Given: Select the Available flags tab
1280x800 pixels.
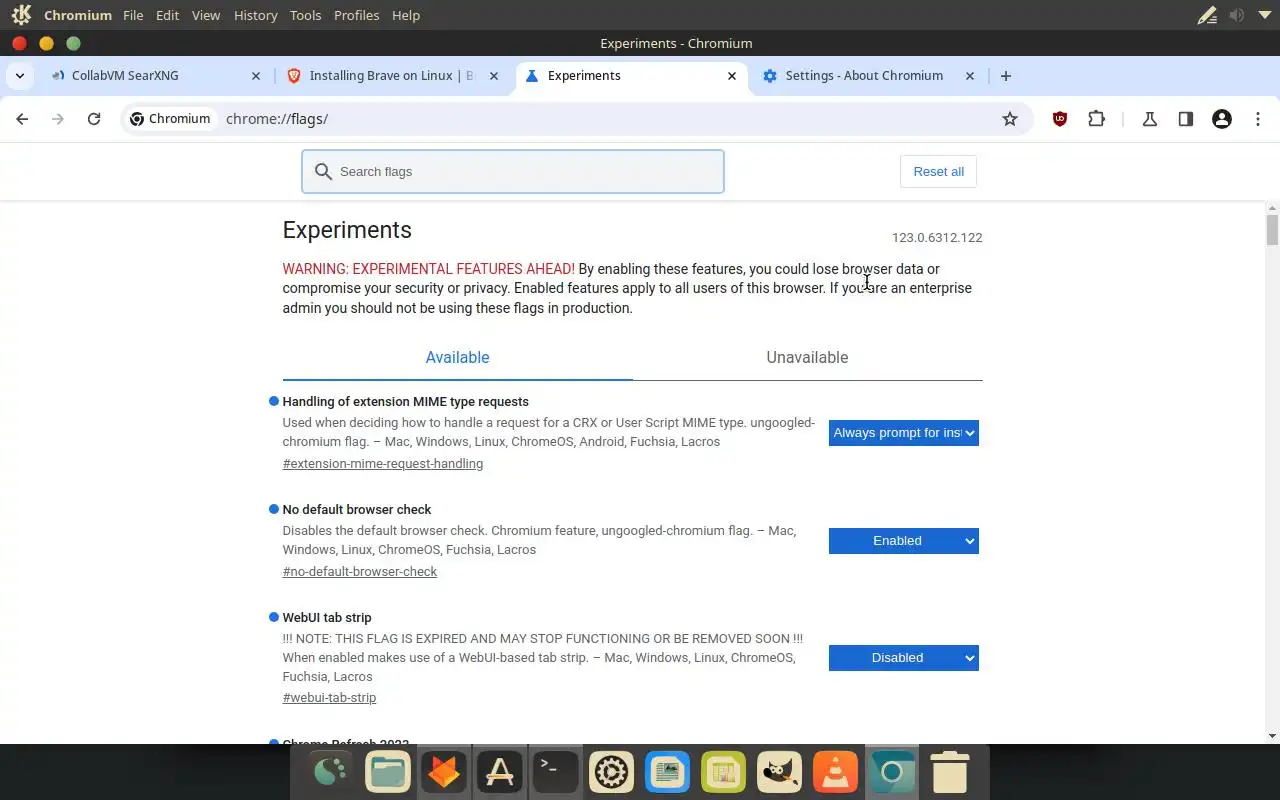Looking at the screenshot, I should [457, 358].
